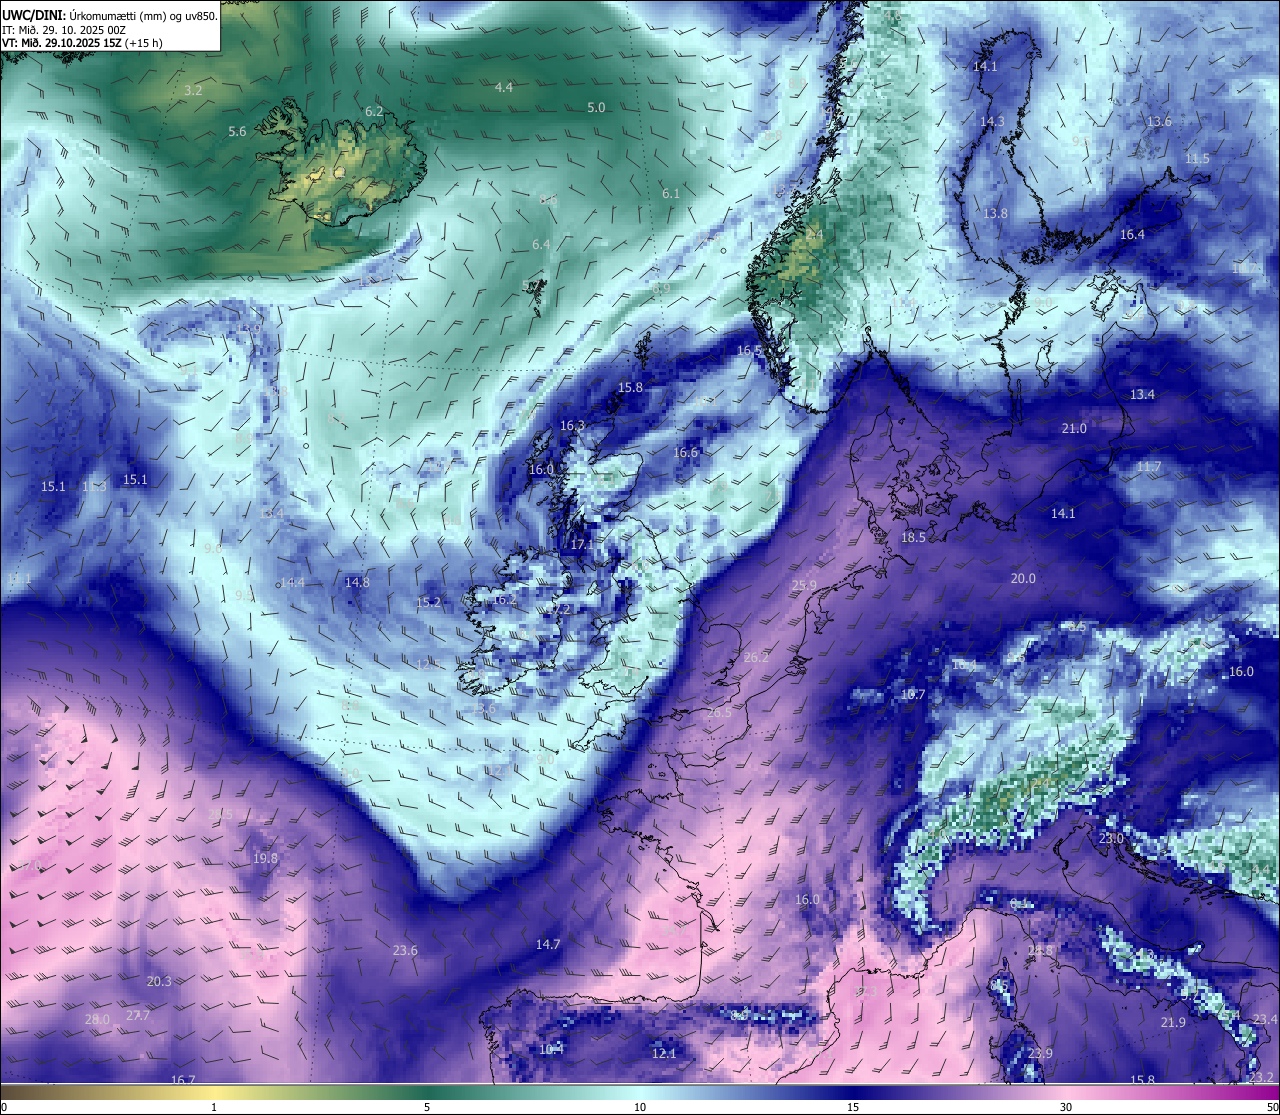Viewport: 1280px width, 1115px height.
Task: Click the 14.4 value on the map
Action: (x=292, y=583)
